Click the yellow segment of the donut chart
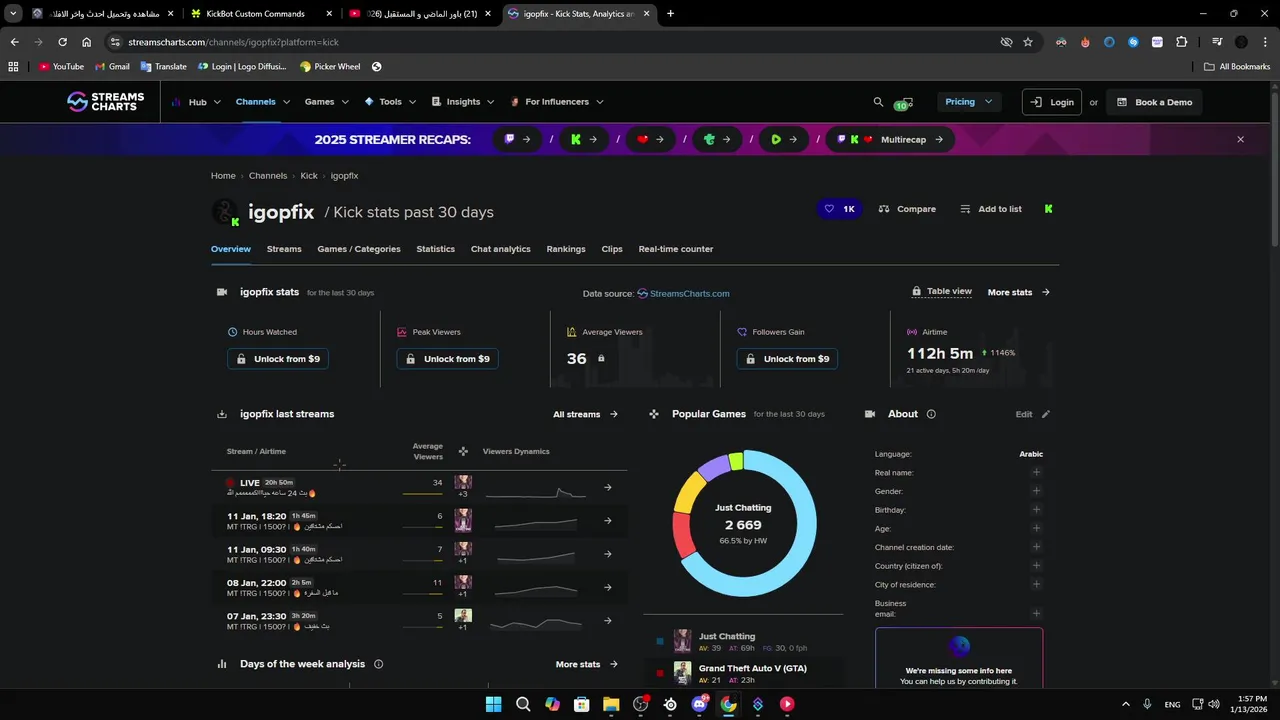The width and height of the screenshot is (1280, 720). click(x=689, y=491)
